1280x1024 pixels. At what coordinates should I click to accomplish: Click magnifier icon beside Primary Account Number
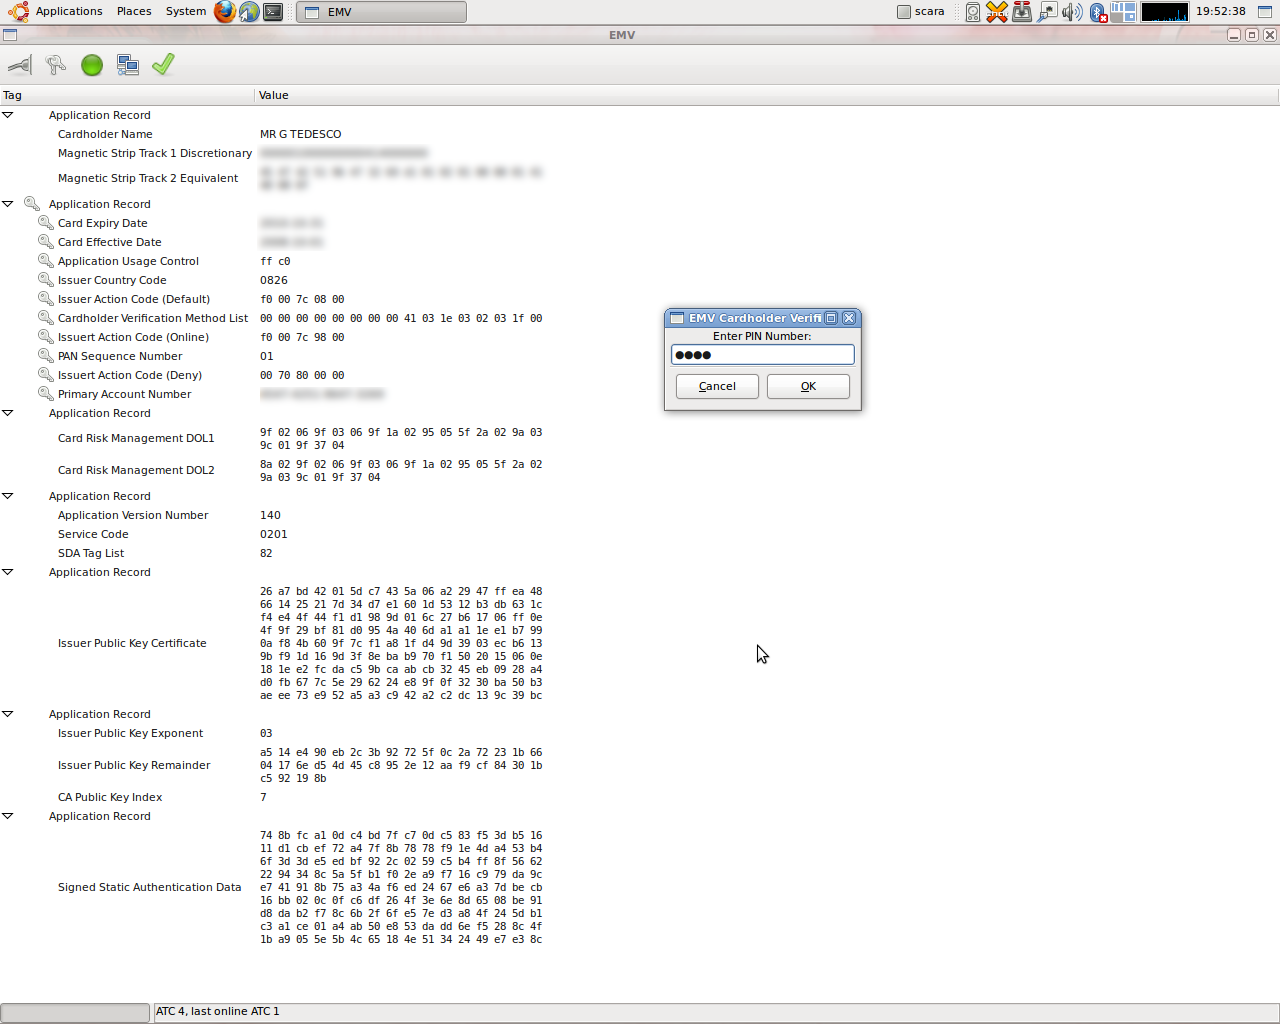(45, 394)
